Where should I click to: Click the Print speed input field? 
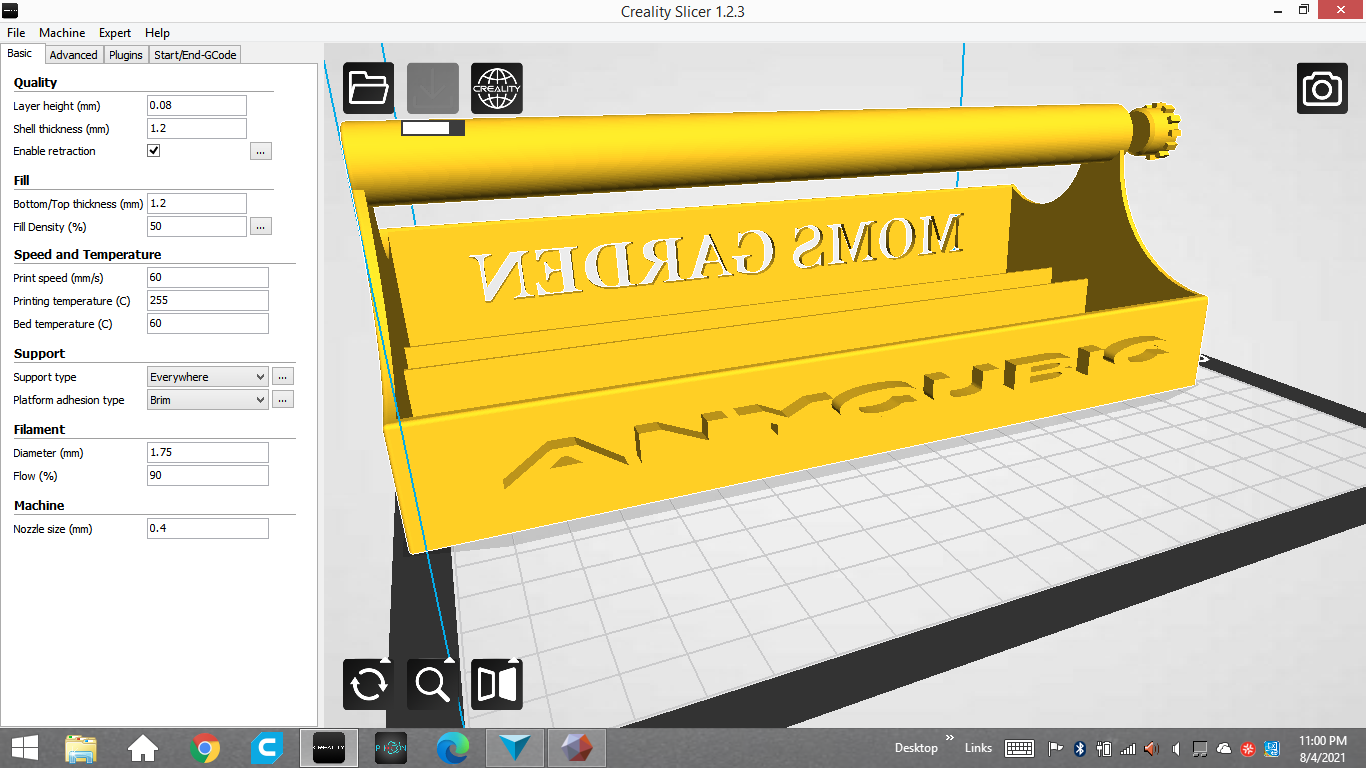coord(207,278)
